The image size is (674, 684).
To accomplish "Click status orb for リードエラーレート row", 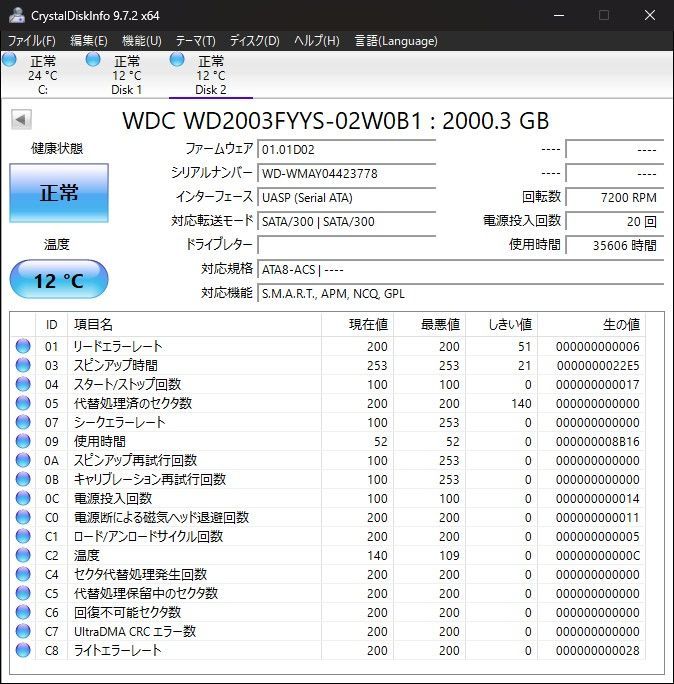I will pos(23,346).
